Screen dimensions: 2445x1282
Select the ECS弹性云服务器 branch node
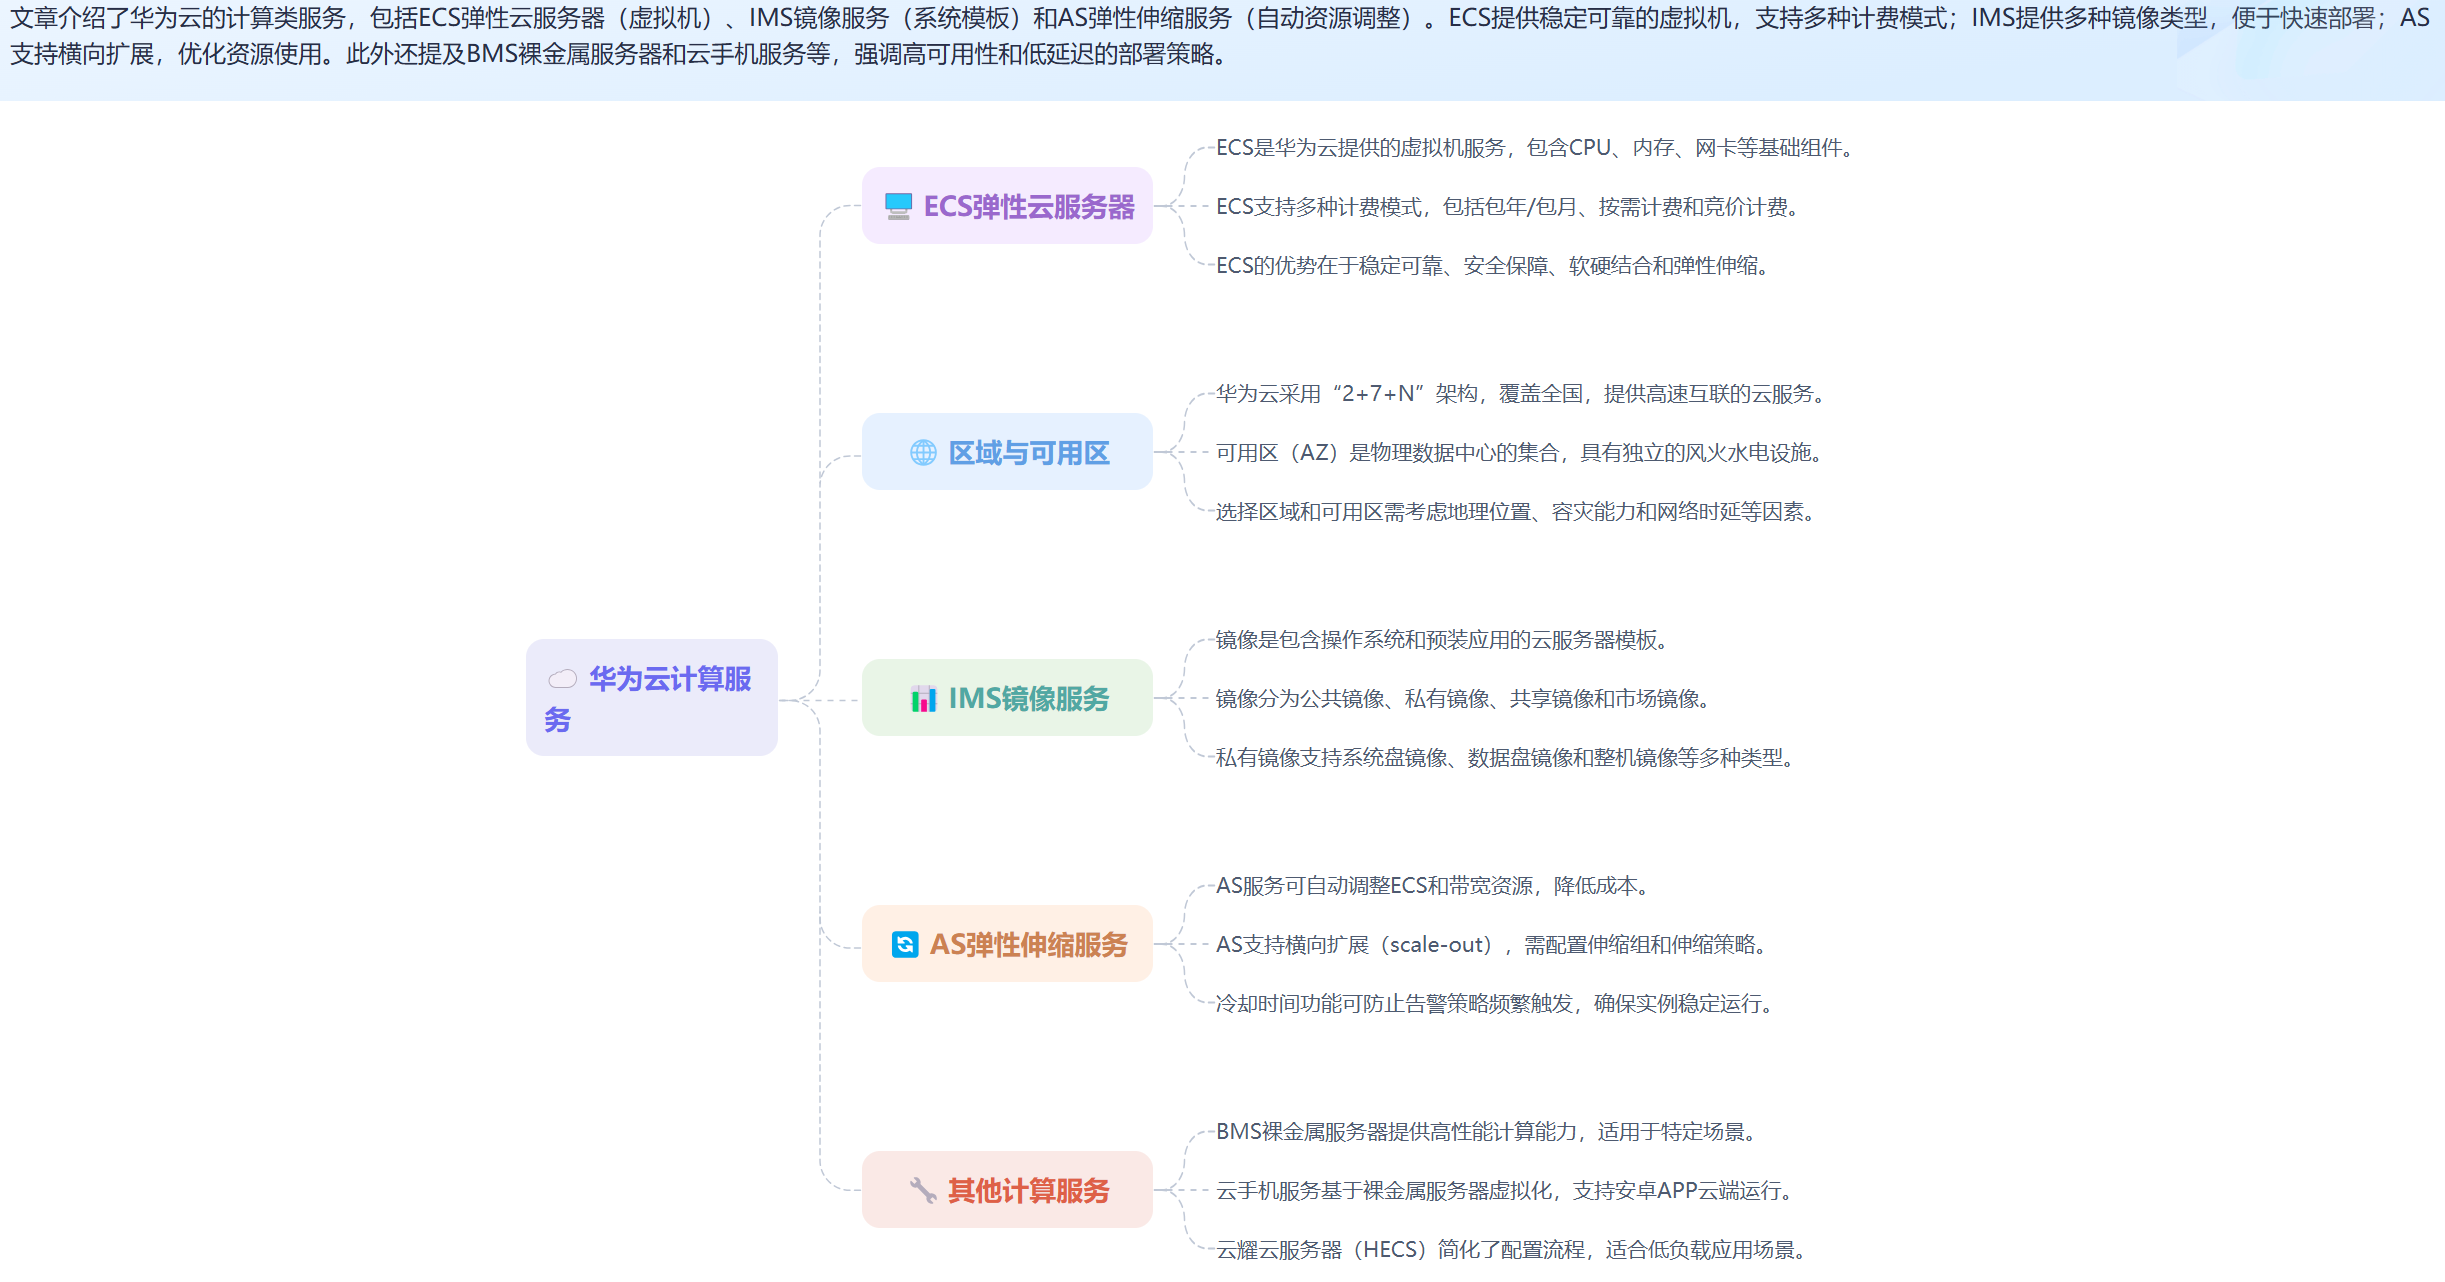tap(1028, 206)
